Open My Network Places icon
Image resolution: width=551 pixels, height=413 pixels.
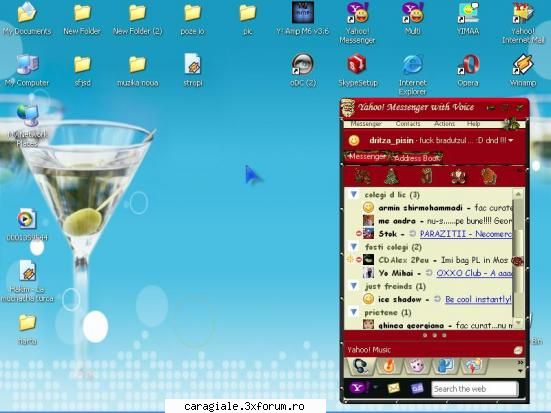27,126
